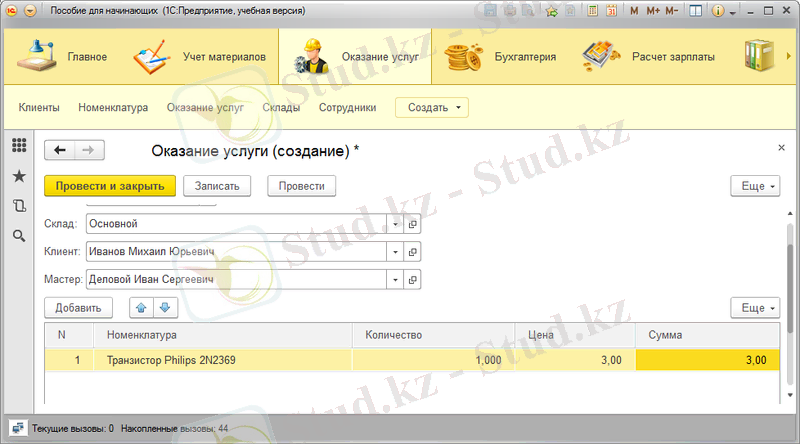Expand the Создать dropdown button

pos(432,108)
